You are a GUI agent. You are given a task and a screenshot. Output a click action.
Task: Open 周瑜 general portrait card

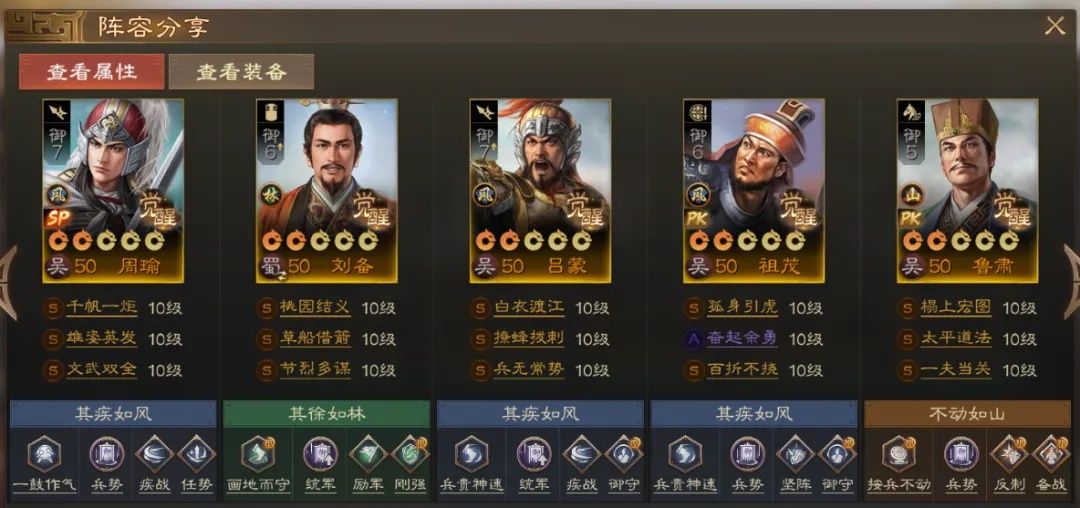coord(113,191)
